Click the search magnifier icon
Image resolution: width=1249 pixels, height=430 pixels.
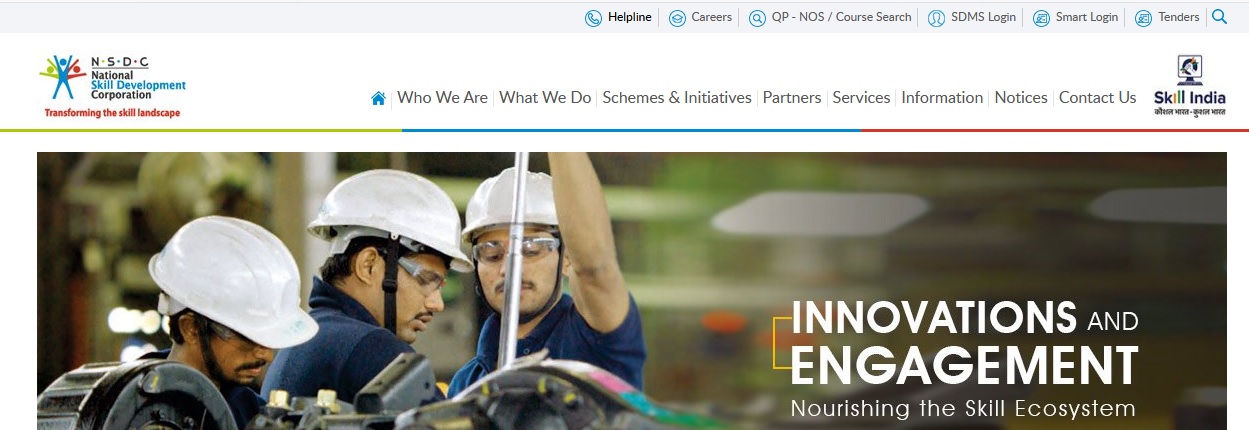[1219, 17]
